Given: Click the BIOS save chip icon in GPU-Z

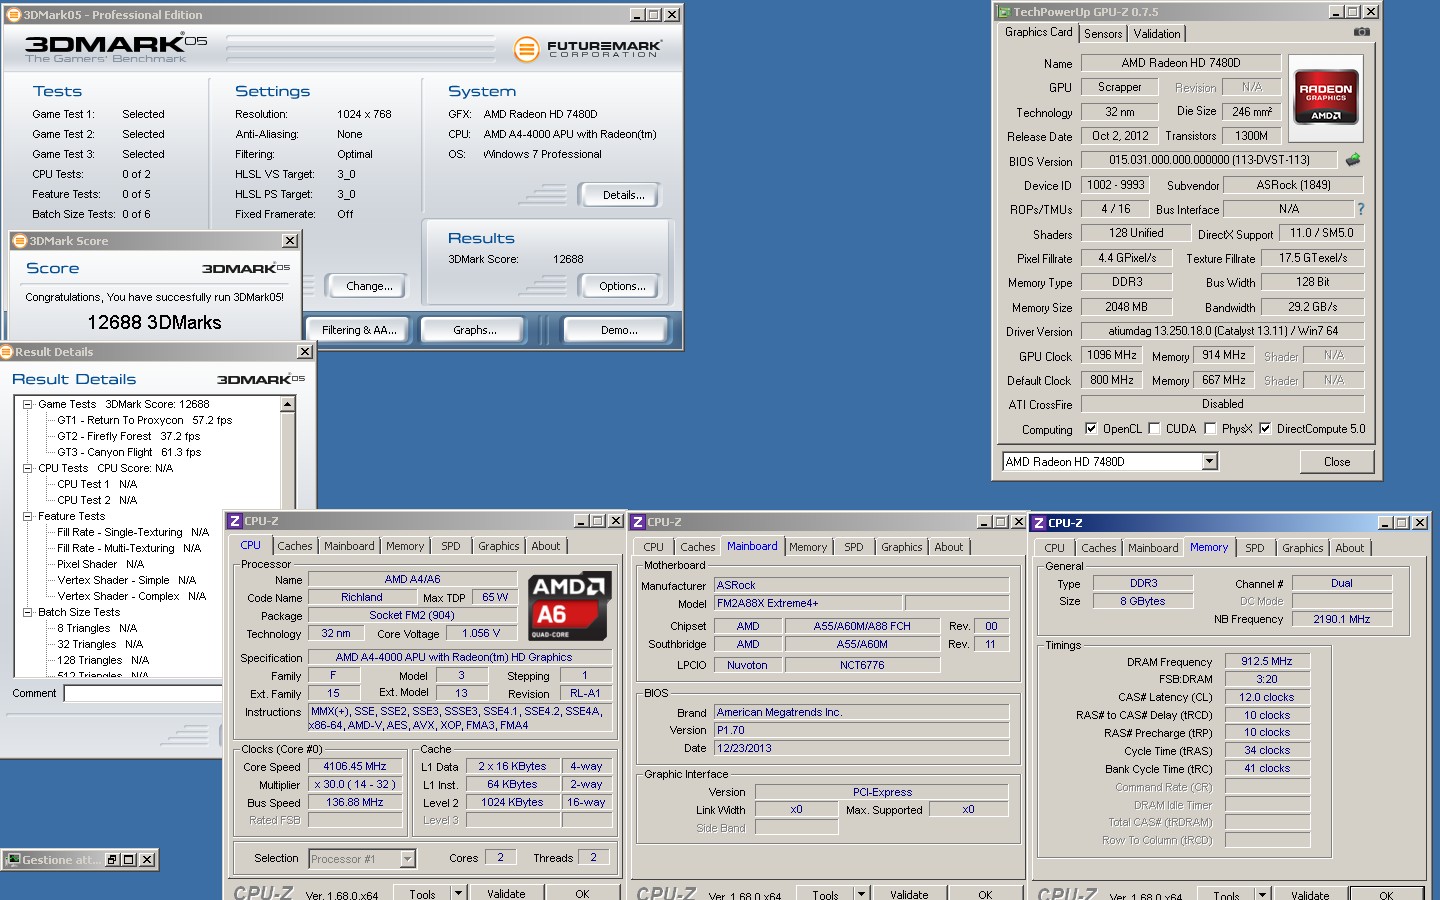Looking at the screenshot, I should (1353, 159).
